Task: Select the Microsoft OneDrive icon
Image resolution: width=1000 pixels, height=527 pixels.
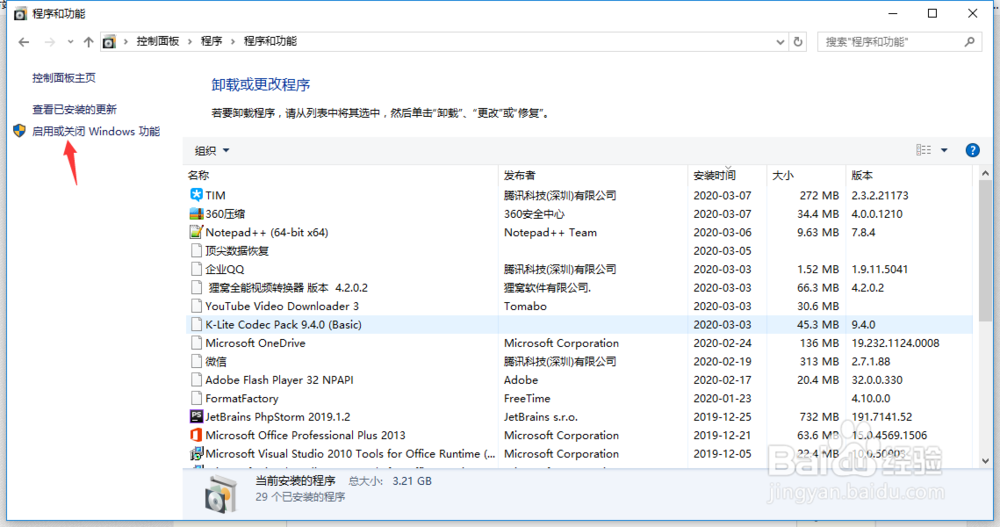Action: (x=196, y=343)
